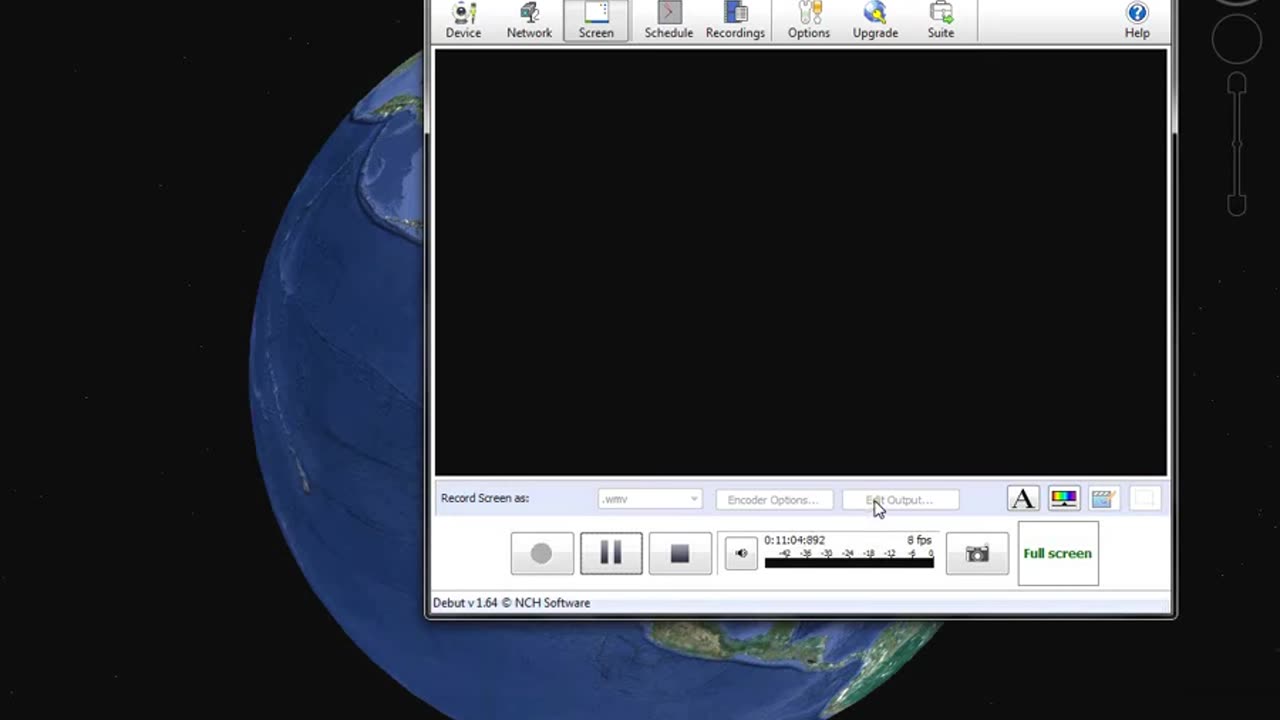The width and height of the screenshot is (1280, 720).
Task: Select the Screen capture source
Action: tap(596, 21)
